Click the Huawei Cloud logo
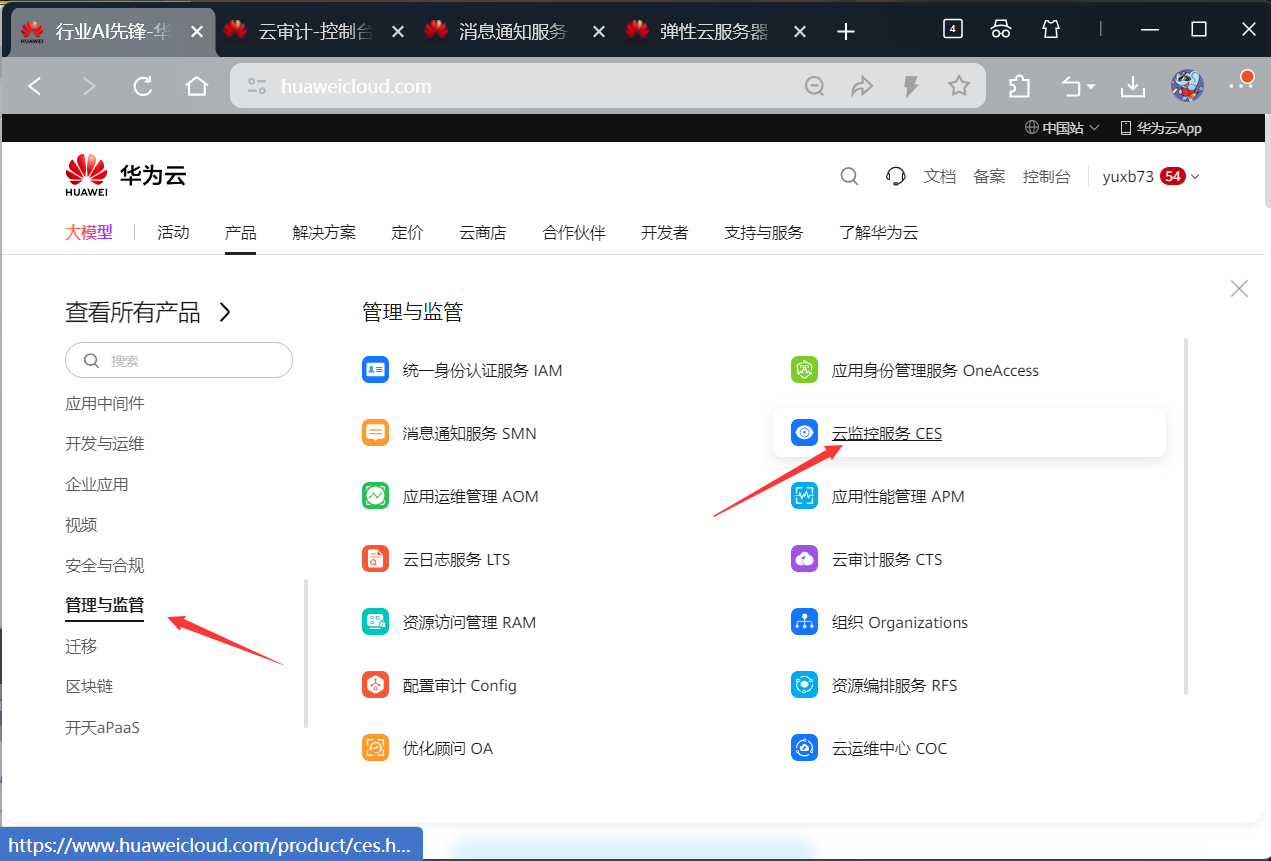The height and width of the screenshot is (861, 1271). point(125,176)
